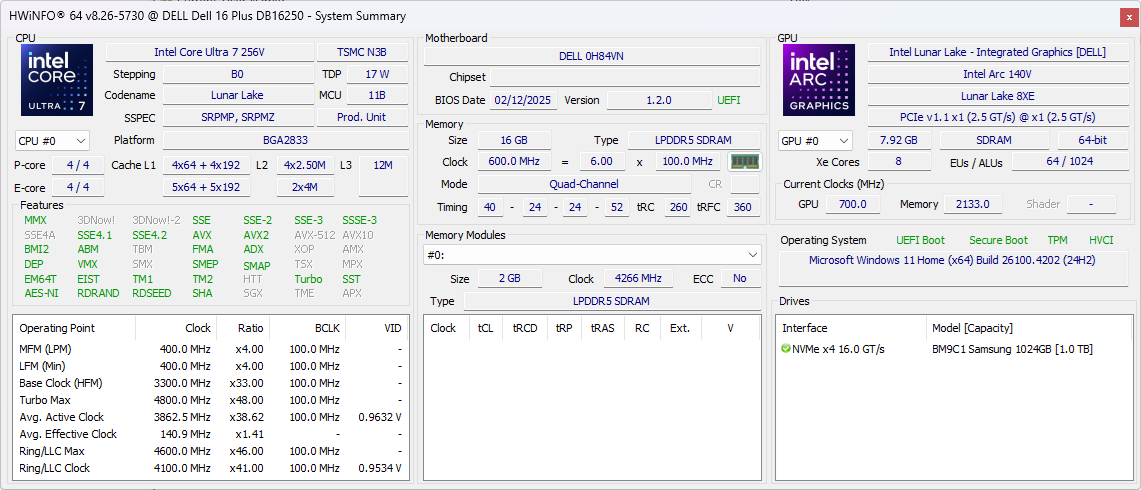This screenshot has width=1141, height=490.
Task: Click the Secure Boot indicator
Action: click(998, 240)
